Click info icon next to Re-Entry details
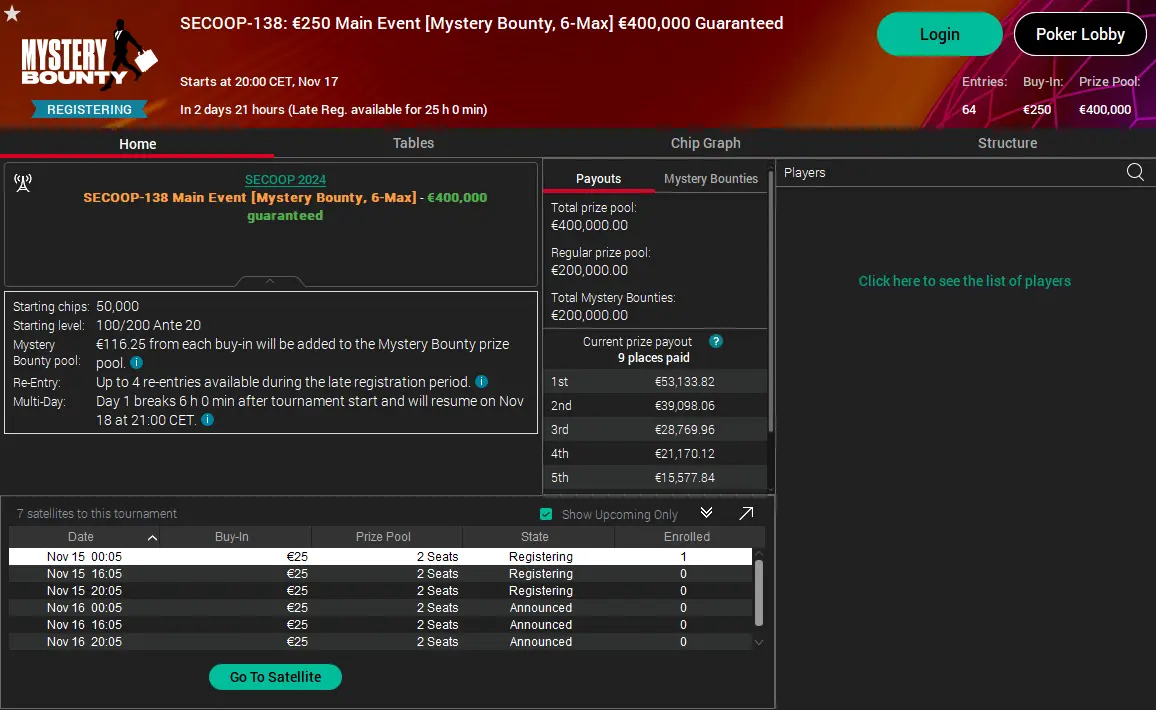 click(x=481, y=382)
